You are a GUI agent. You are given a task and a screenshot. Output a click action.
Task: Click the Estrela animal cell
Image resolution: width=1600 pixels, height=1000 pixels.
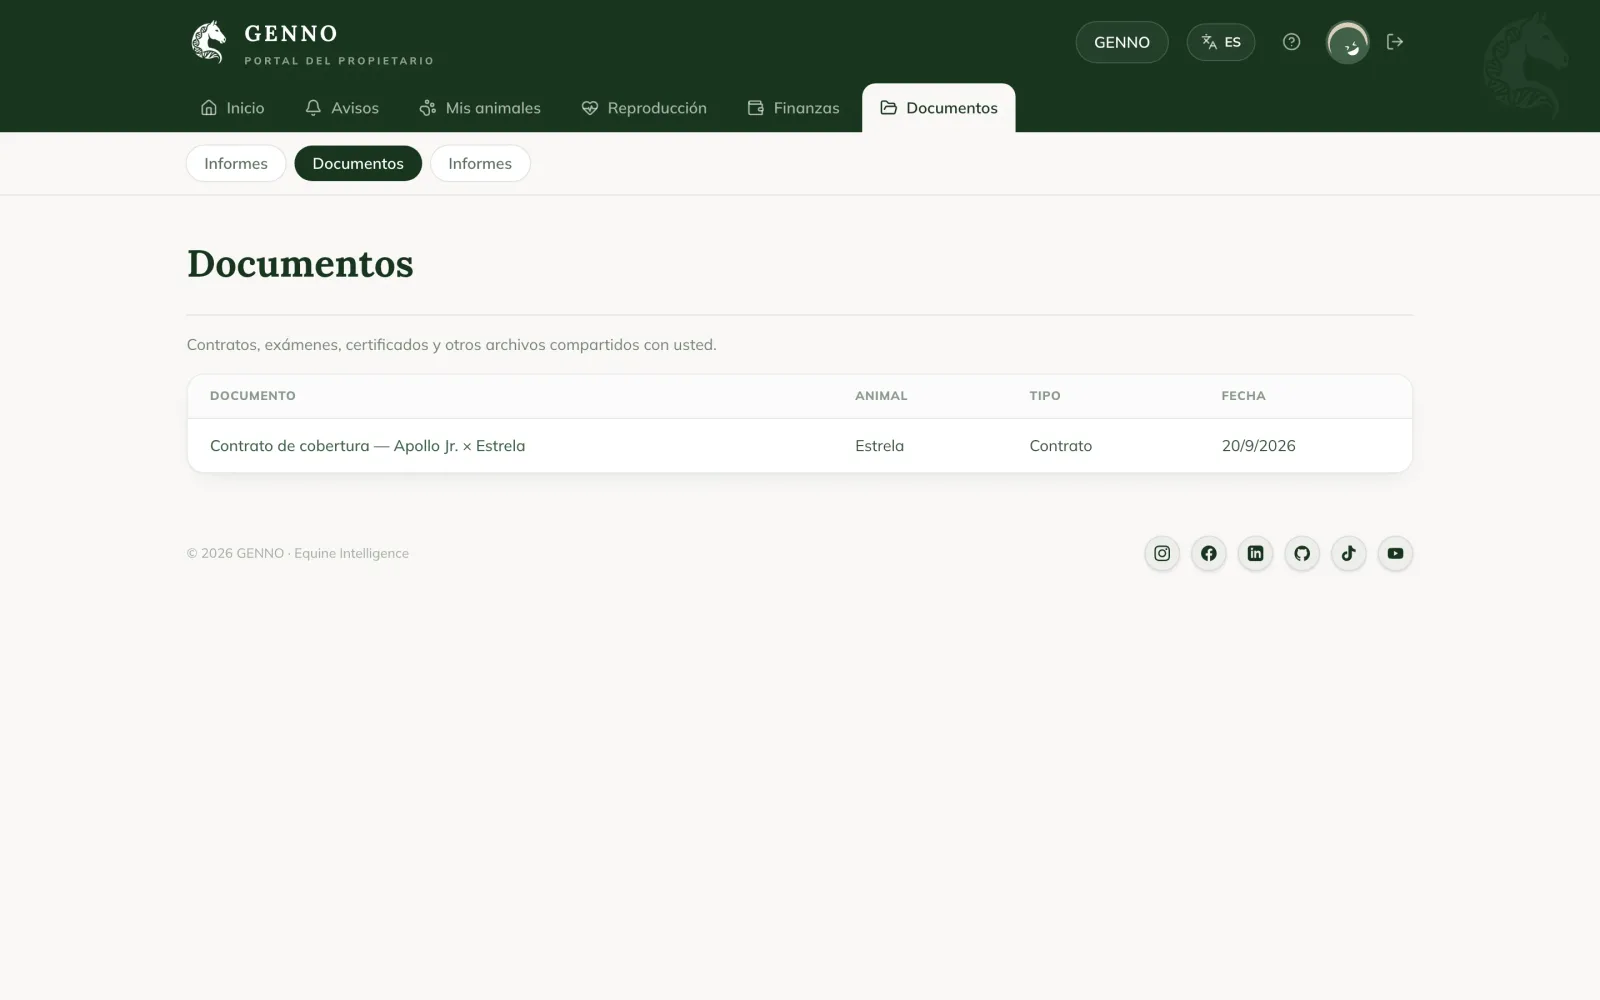(x=879, y=446)
